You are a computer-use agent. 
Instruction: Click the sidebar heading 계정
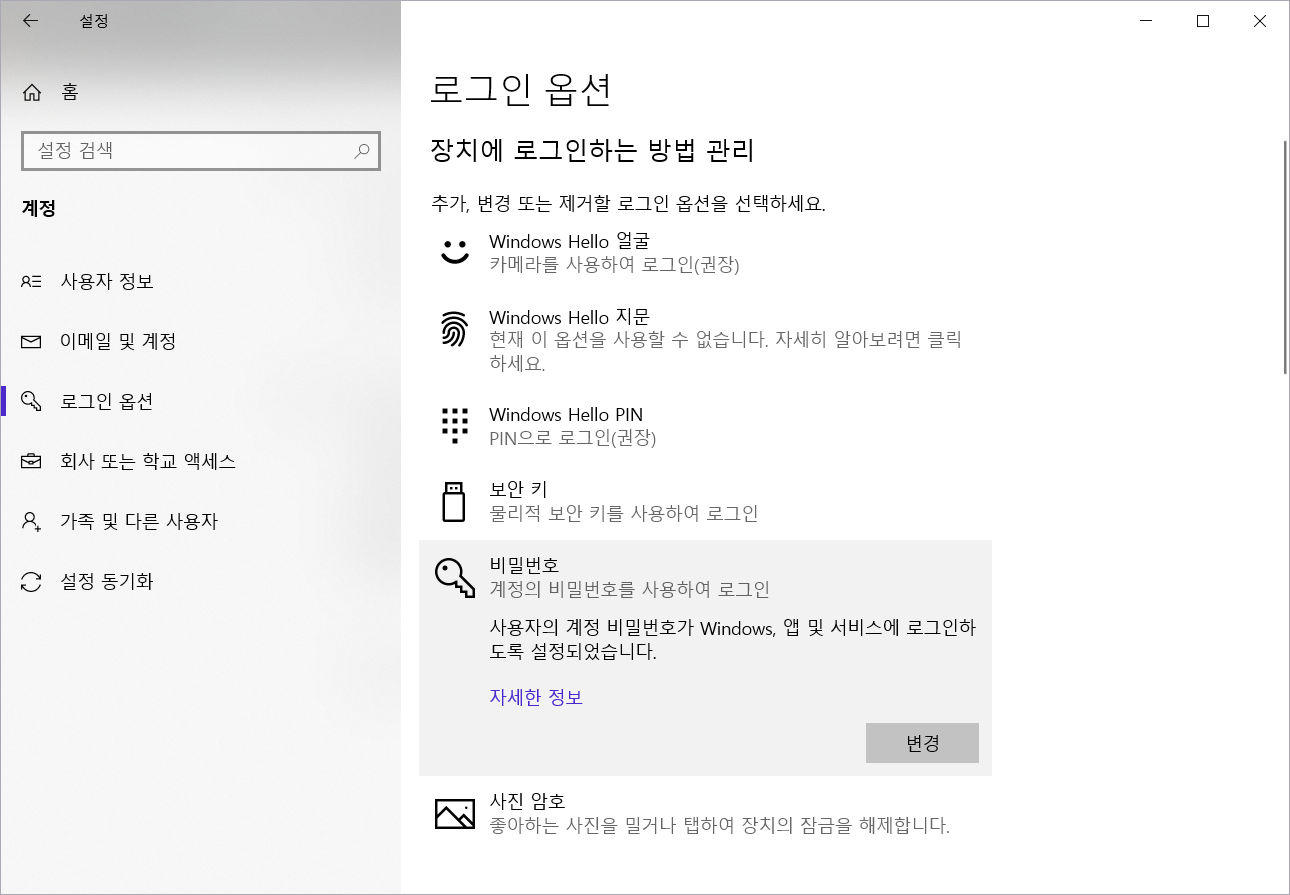(39, 209)
